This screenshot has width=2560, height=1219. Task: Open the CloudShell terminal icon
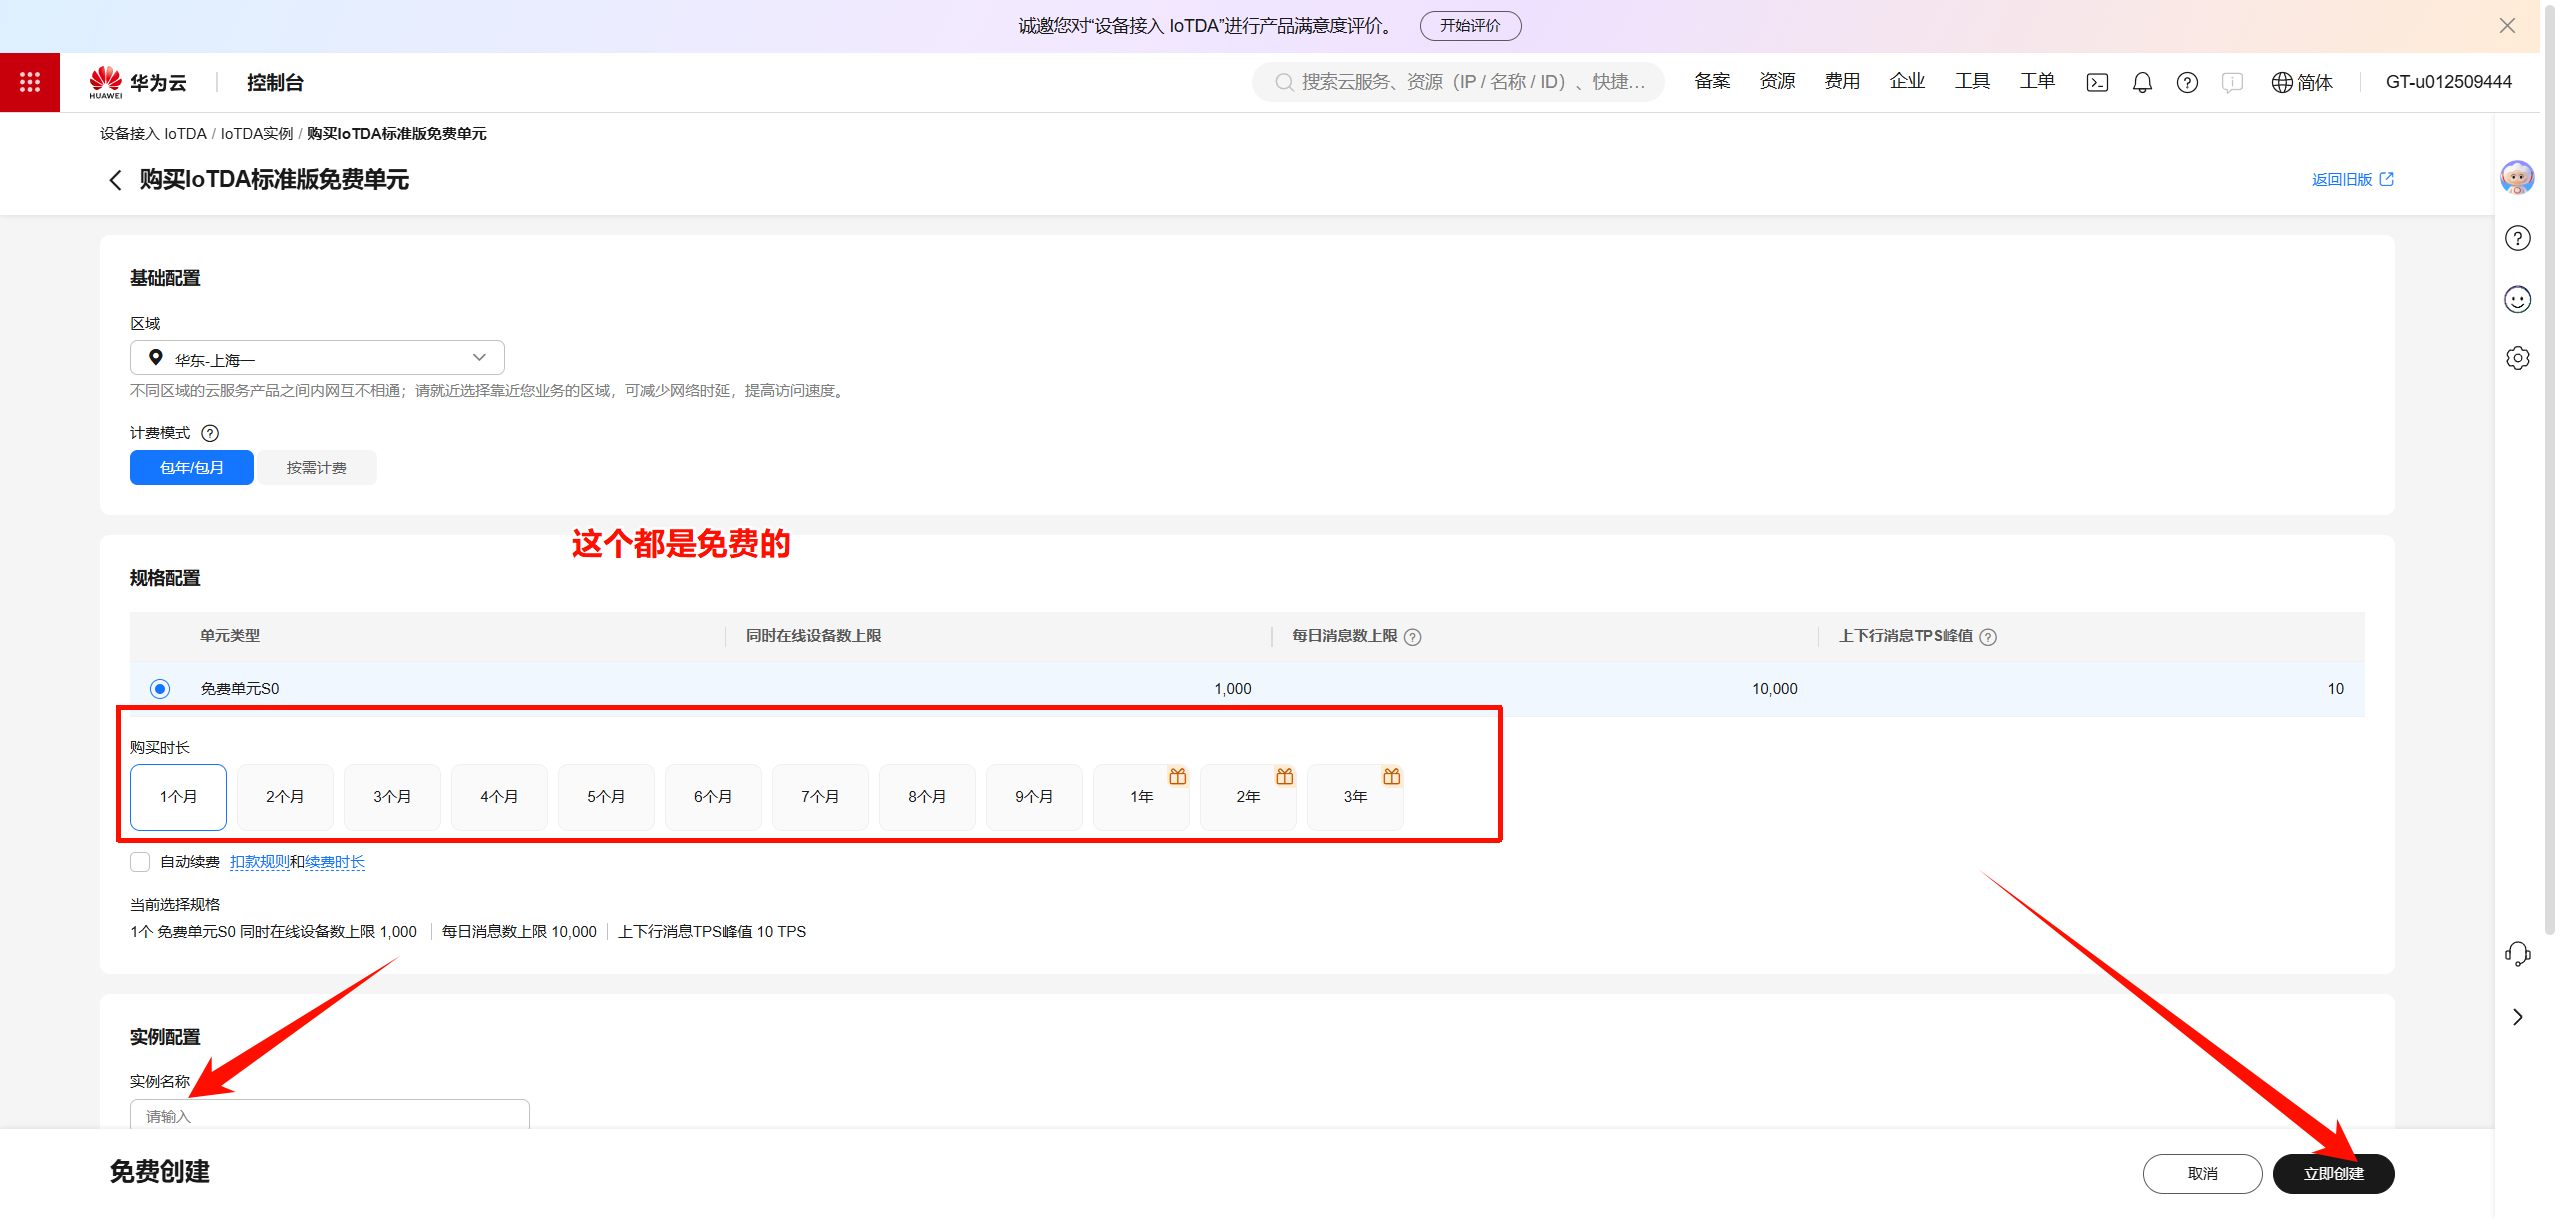point(2097,82)
